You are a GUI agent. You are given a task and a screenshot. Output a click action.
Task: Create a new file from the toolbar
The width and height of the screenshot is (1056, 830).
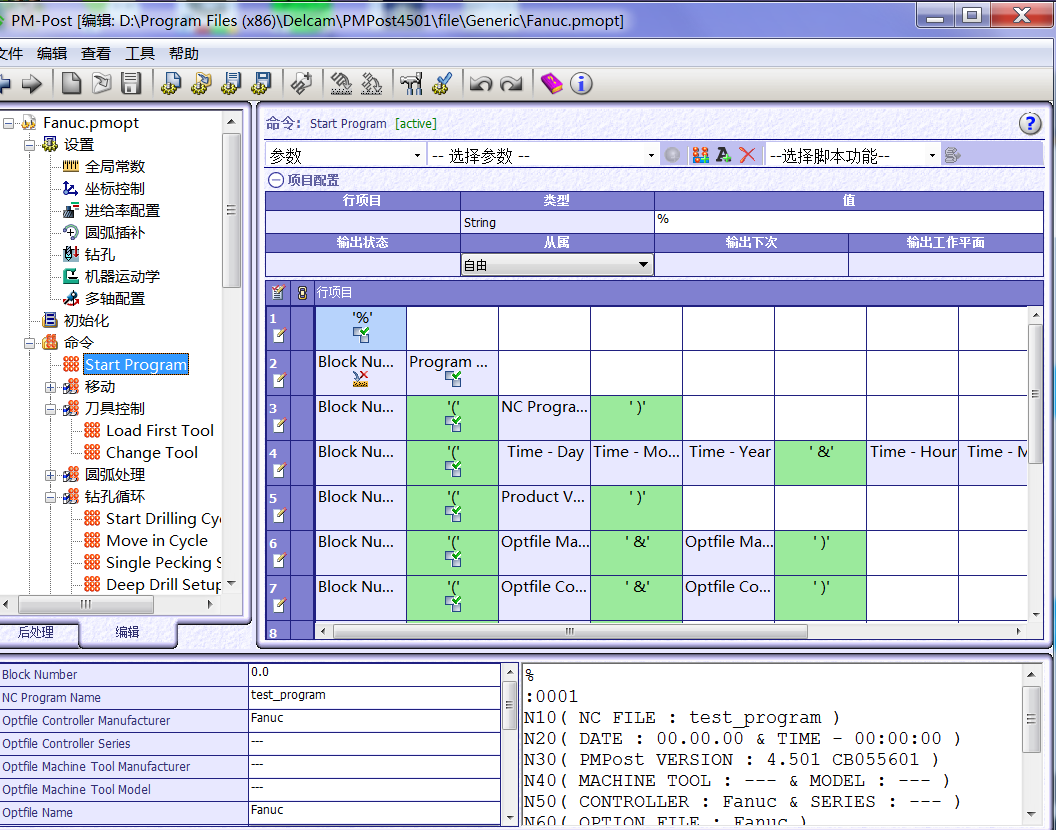click(71, 84)
